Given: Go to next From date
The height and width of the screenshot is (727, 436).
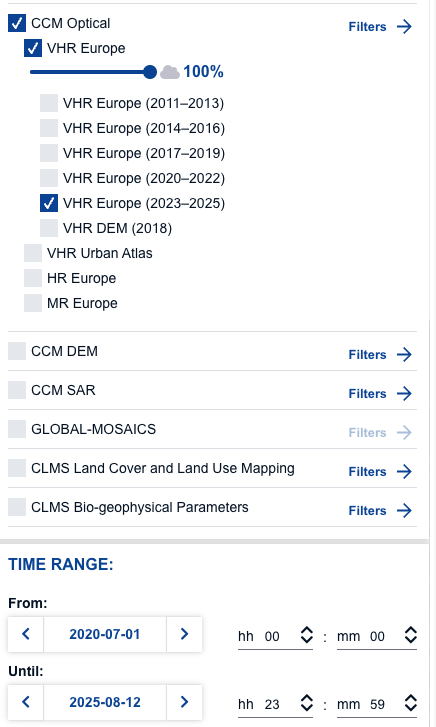Looking at the screenshot, I should pos(184,634).
